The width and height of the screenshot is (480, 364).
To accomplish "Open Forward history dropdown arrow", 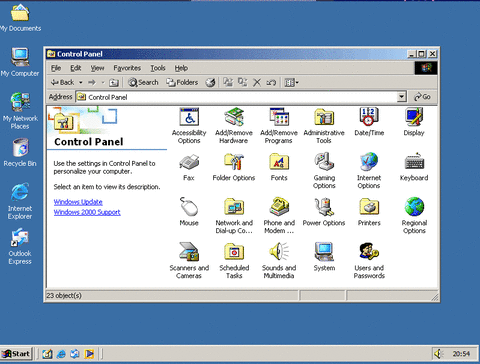I will pyautogui.click(x=103, y=82).
